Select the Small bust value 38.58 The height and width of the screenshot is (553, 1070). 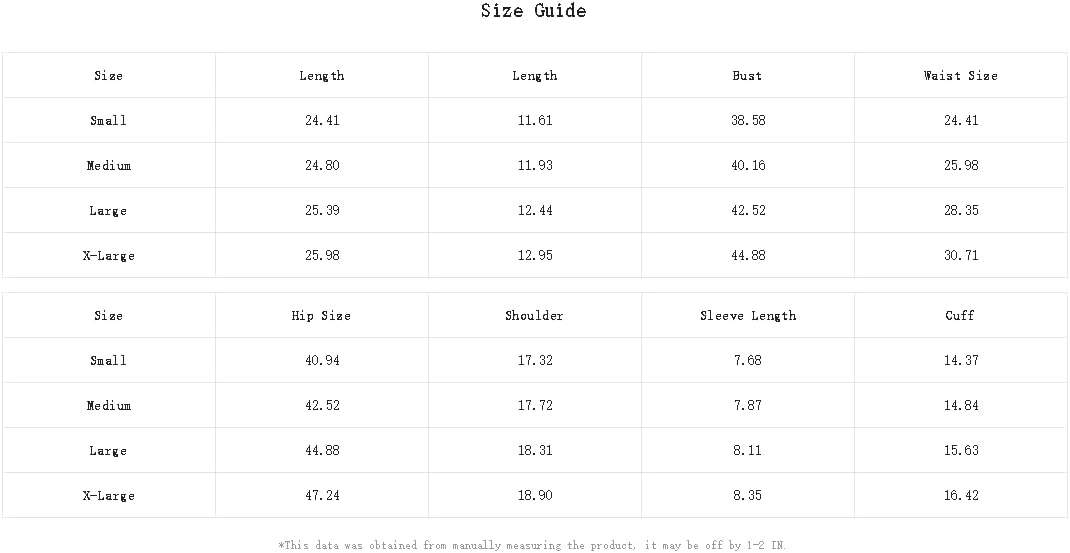[x=748, y=121]
